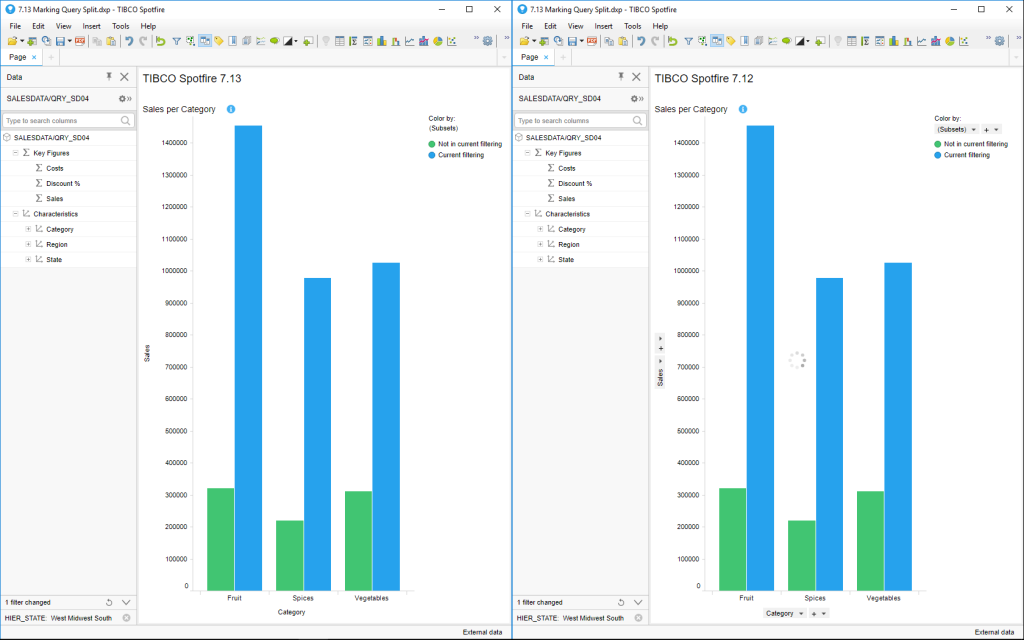Click the Save icon in 7.13 window

[60, 40]
